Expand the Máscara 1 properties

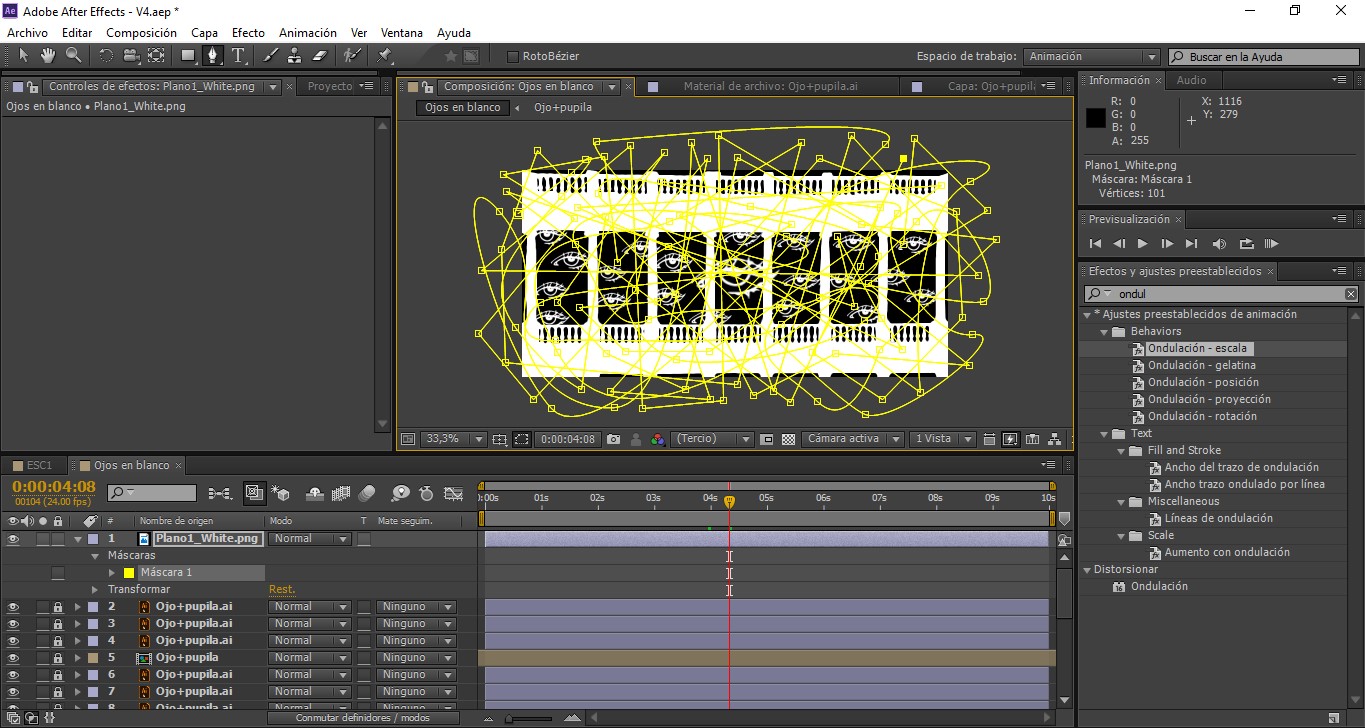point(112,573)
